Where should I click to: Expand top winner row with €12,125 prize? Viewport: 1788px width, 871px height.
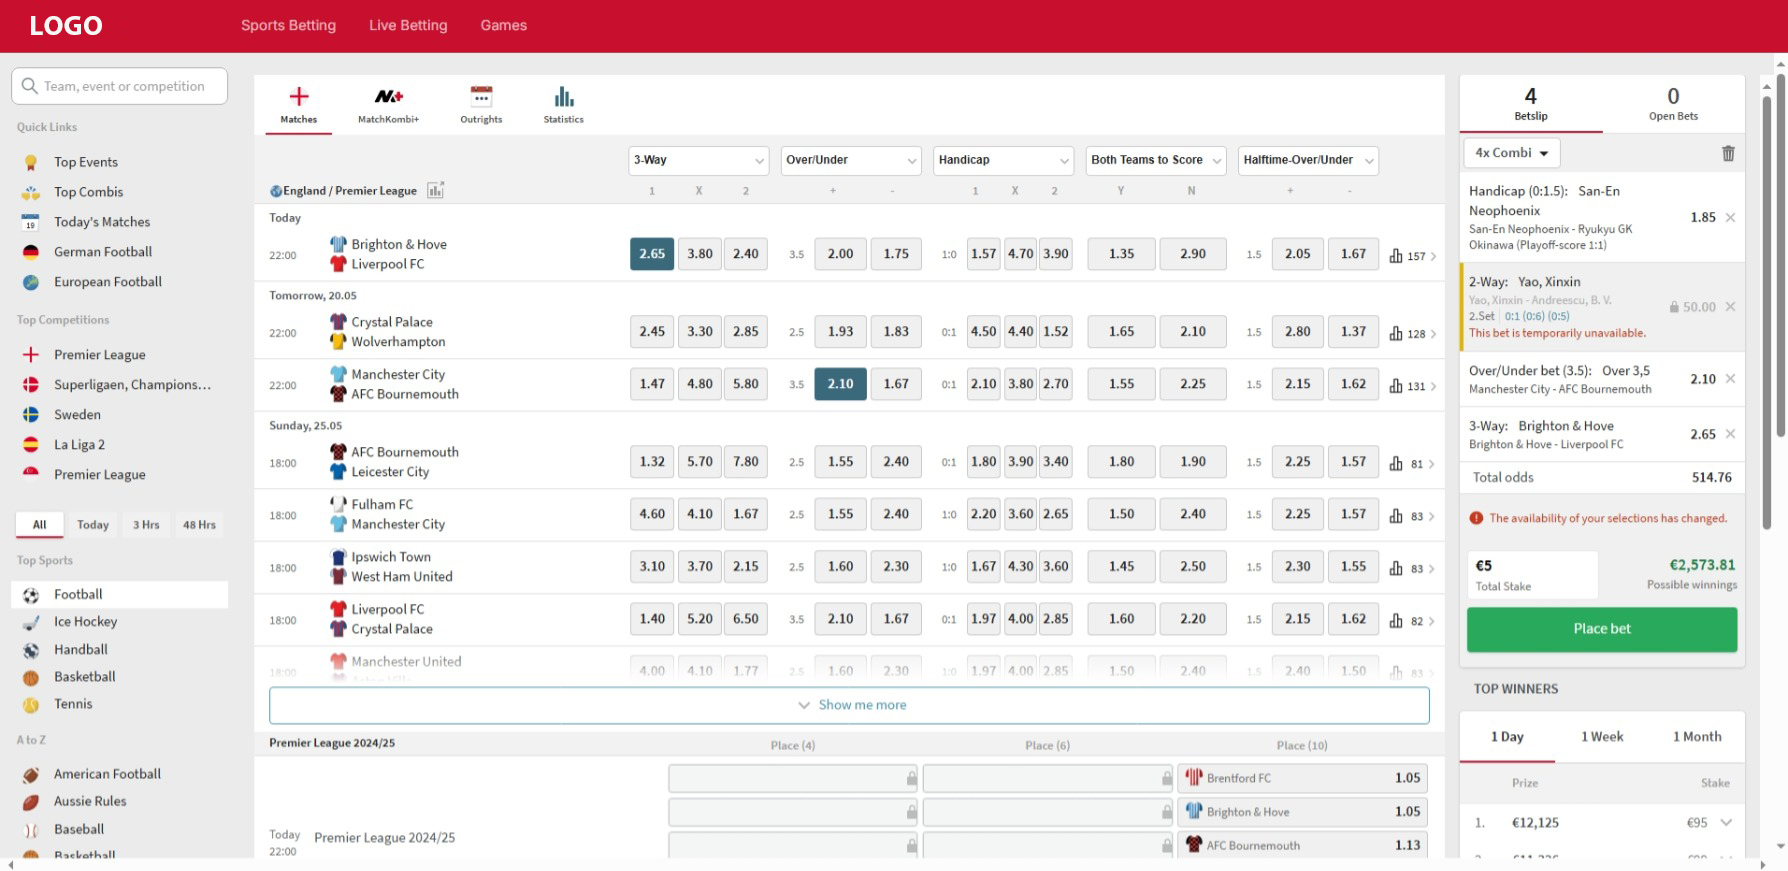(1726, 823)
